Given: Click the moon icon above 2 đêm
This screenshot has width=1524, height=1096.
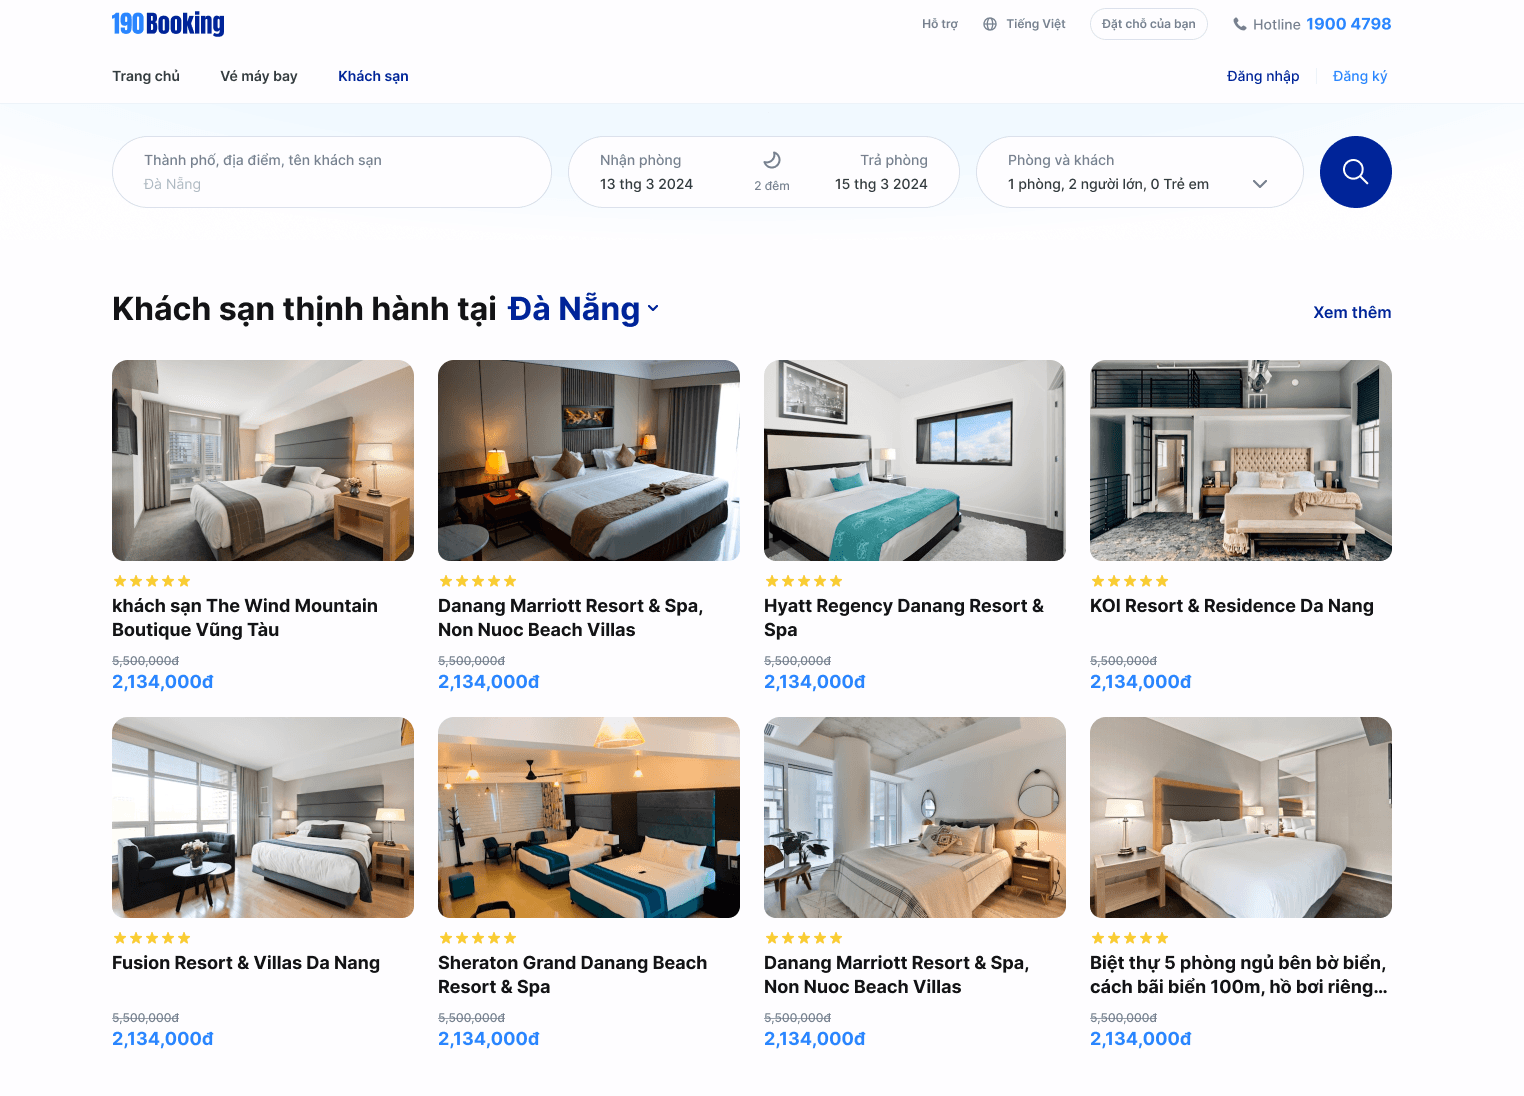Looking at the screenshot, I should tap(772, 160).
